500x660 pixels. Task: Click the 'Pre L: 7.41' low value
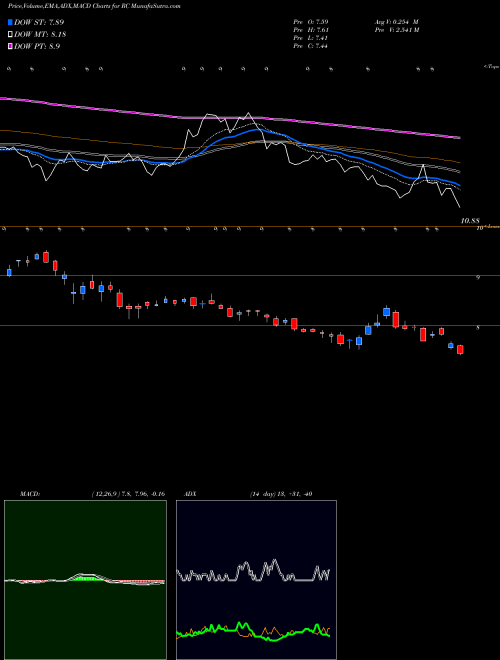(x=311, y=38)
